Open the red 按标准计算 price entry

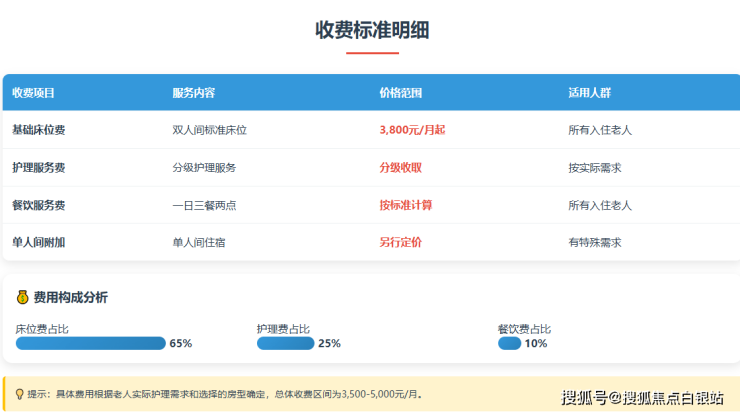point(405,205)
